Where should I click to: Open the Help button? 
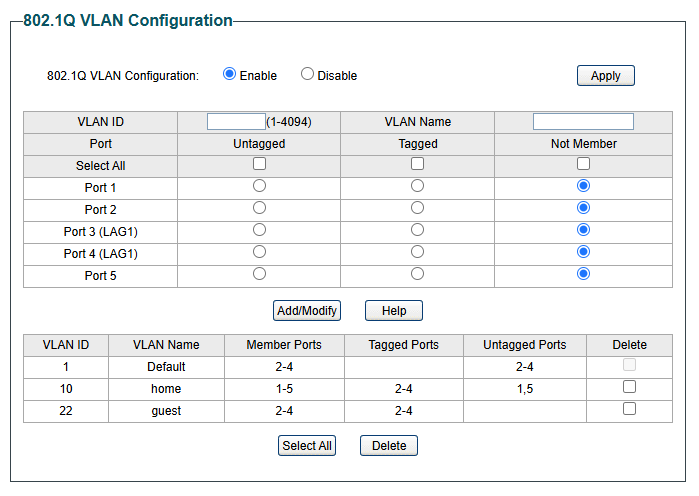point(394,311)
